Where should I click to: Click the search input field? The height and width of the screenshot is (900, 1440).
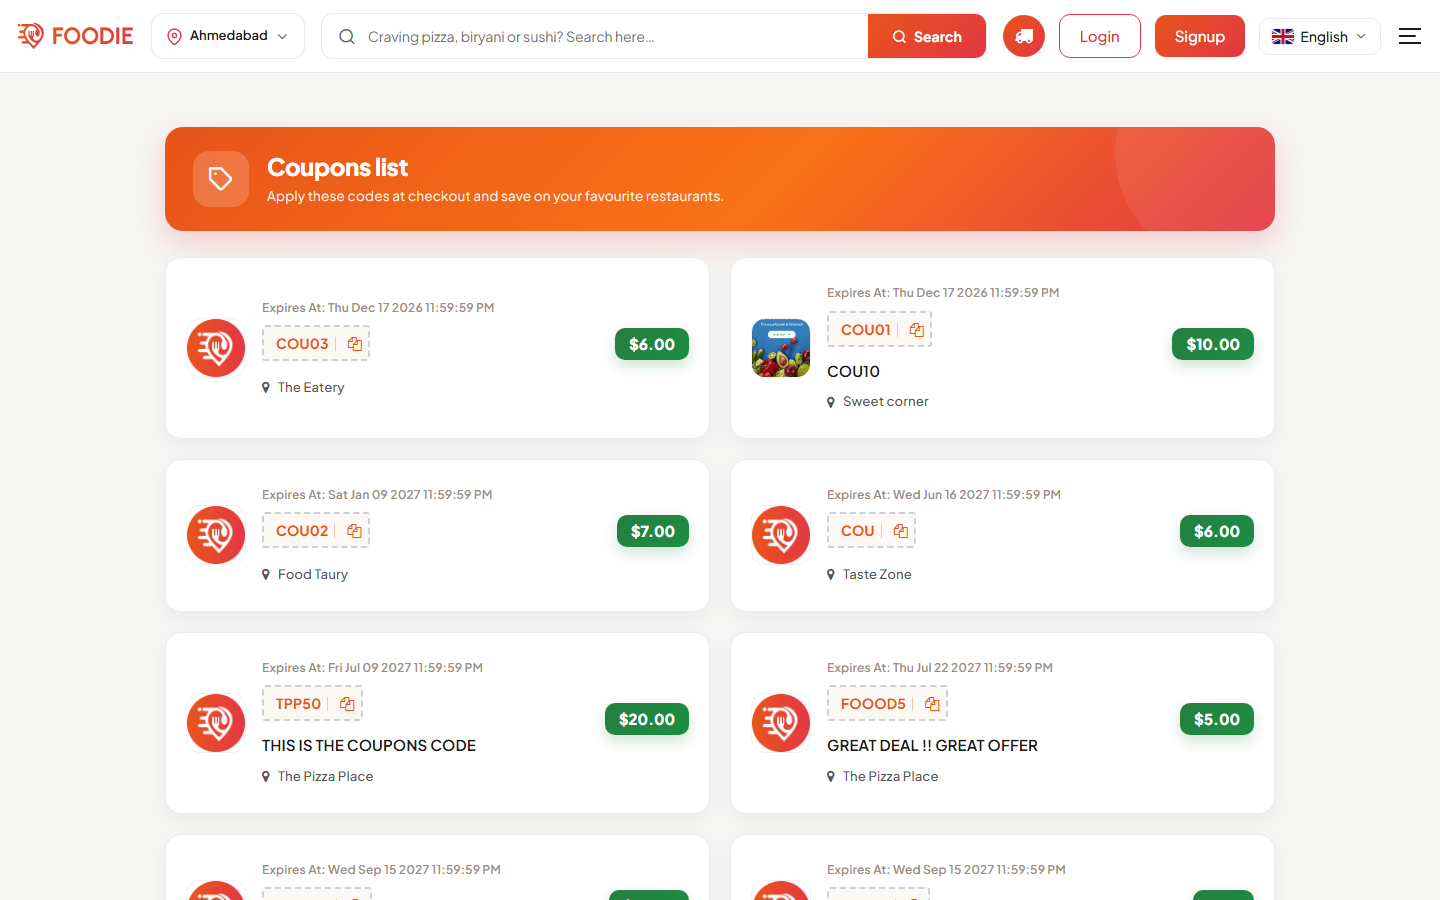pos(594,36)
